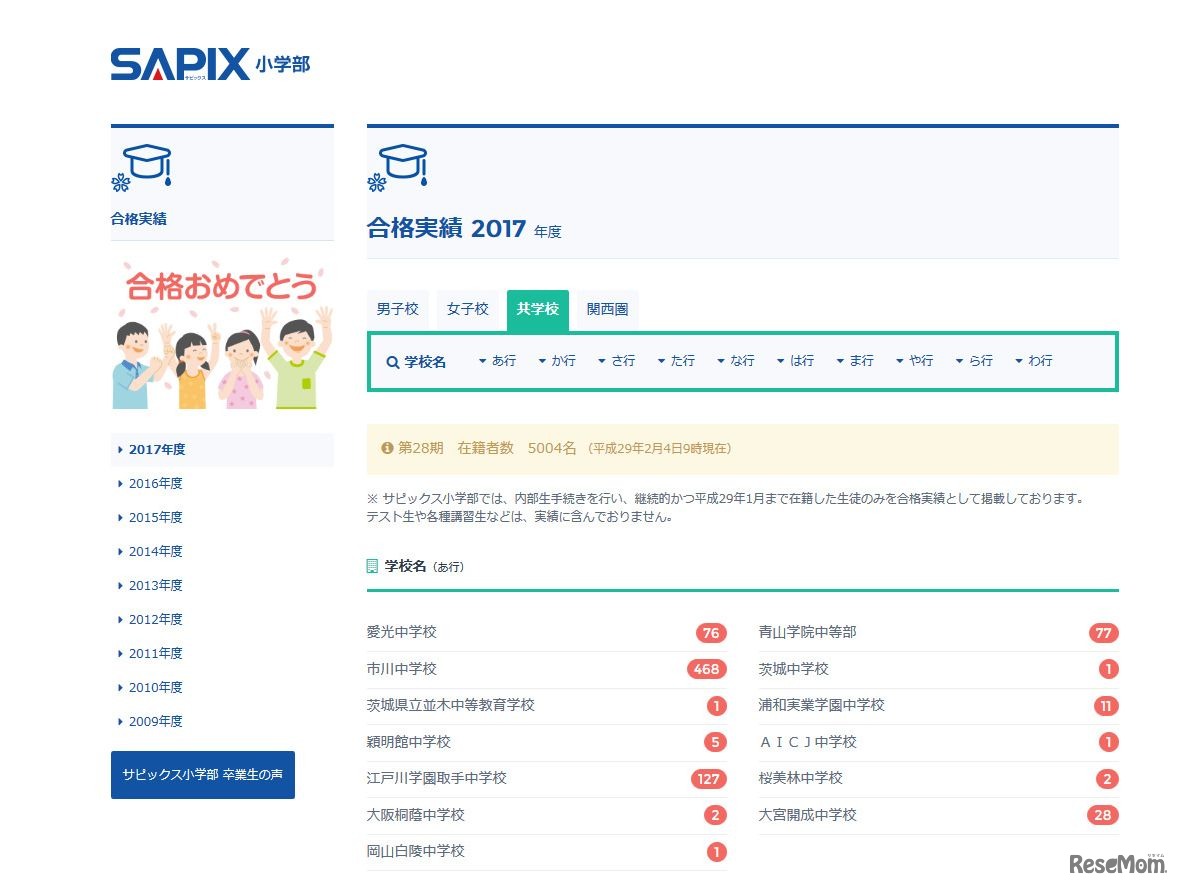Click the info icon beside 第28期 在籍者数
Image resolution: width=1180 pixels, height=887 pixels.
coord(387,448)
